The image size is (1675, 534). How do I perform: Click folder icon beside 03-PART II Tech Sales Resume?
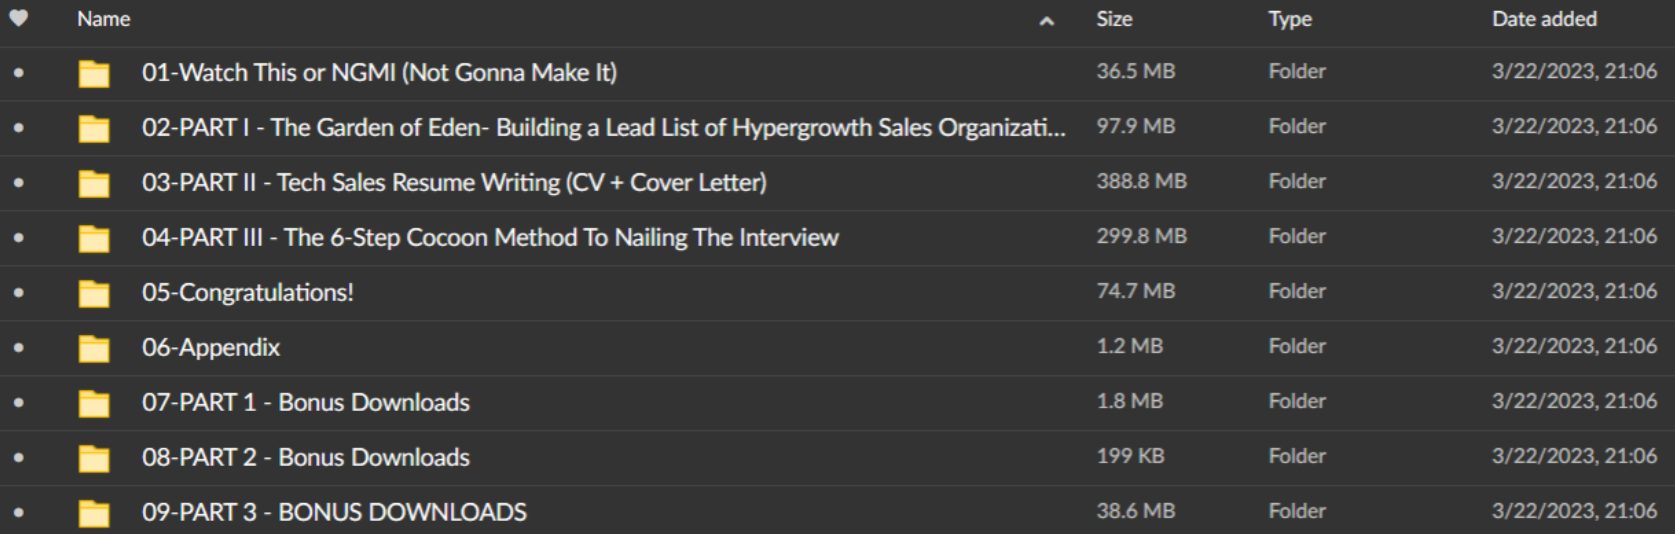(x=94, y=183)
